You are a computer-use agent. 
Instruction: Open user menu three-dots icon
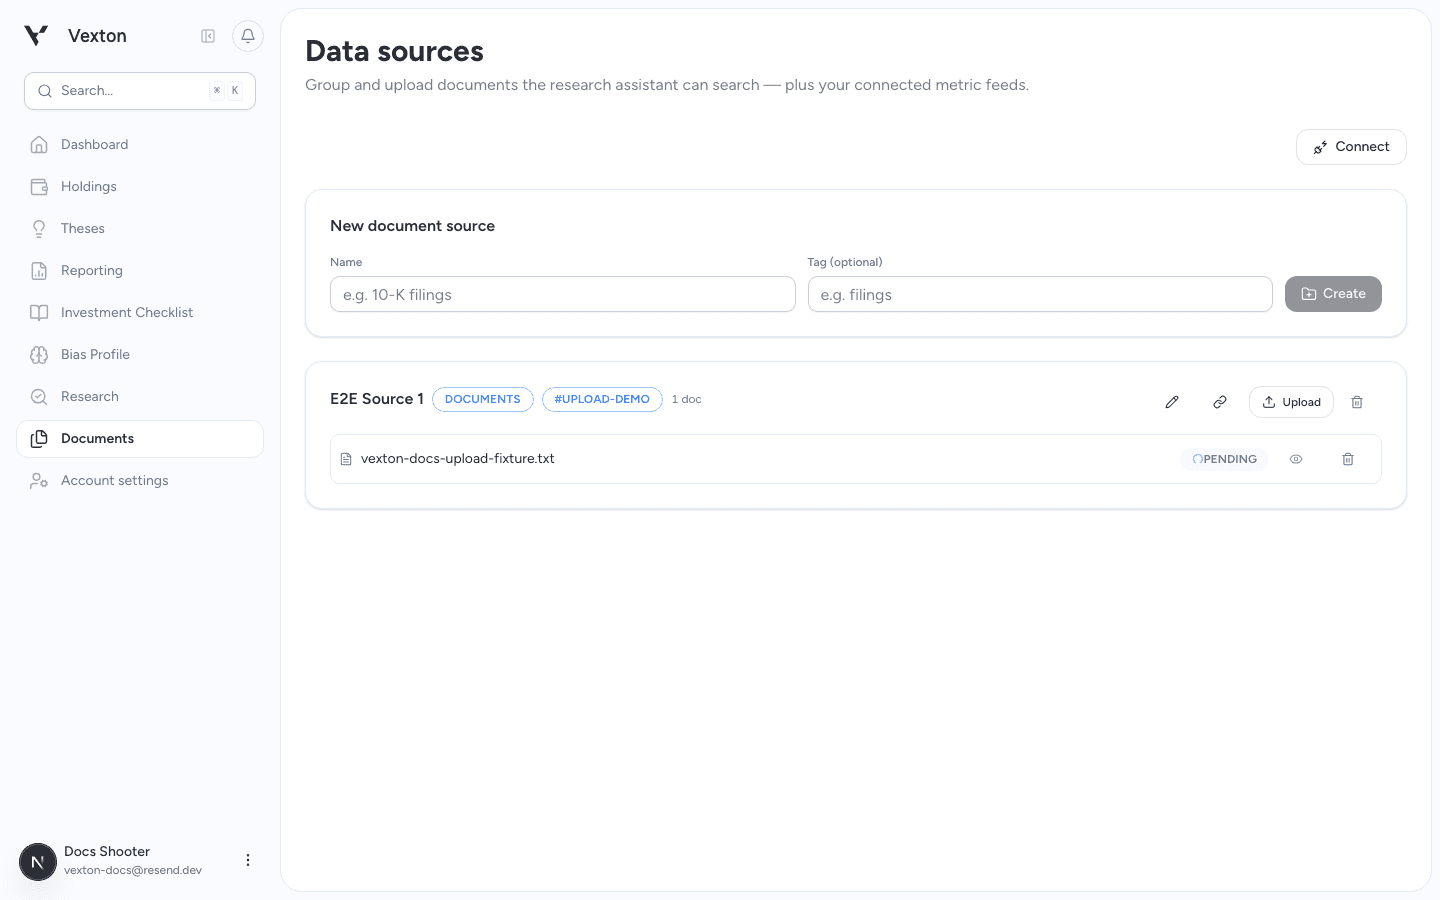[248, 860]
